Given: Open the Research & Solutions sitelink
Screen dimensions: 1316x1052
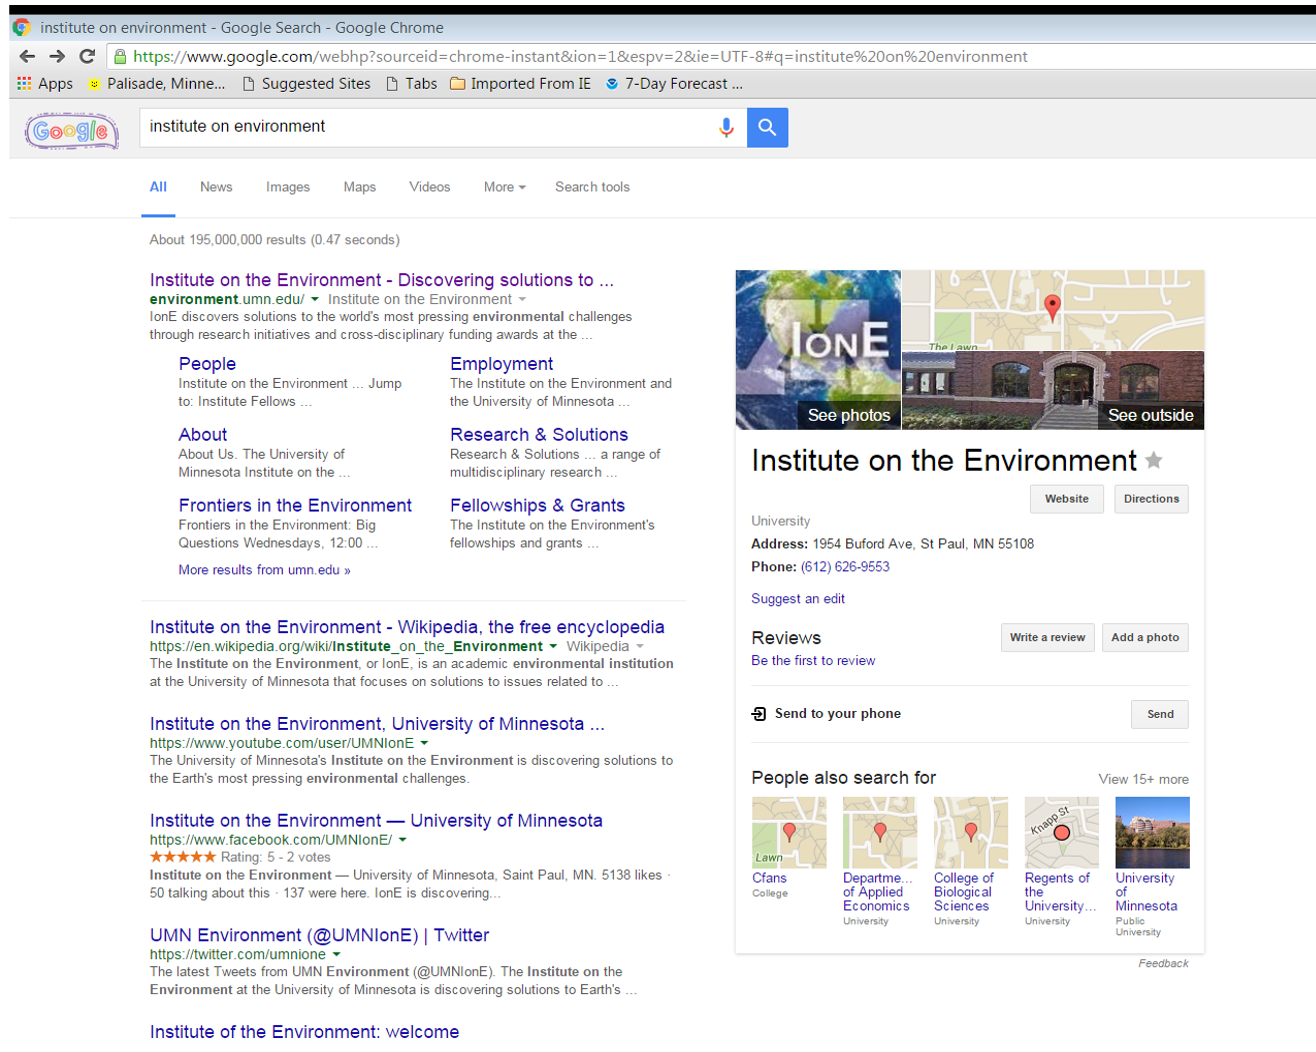Looking at the screenshot, I should [x=539, y=435].
